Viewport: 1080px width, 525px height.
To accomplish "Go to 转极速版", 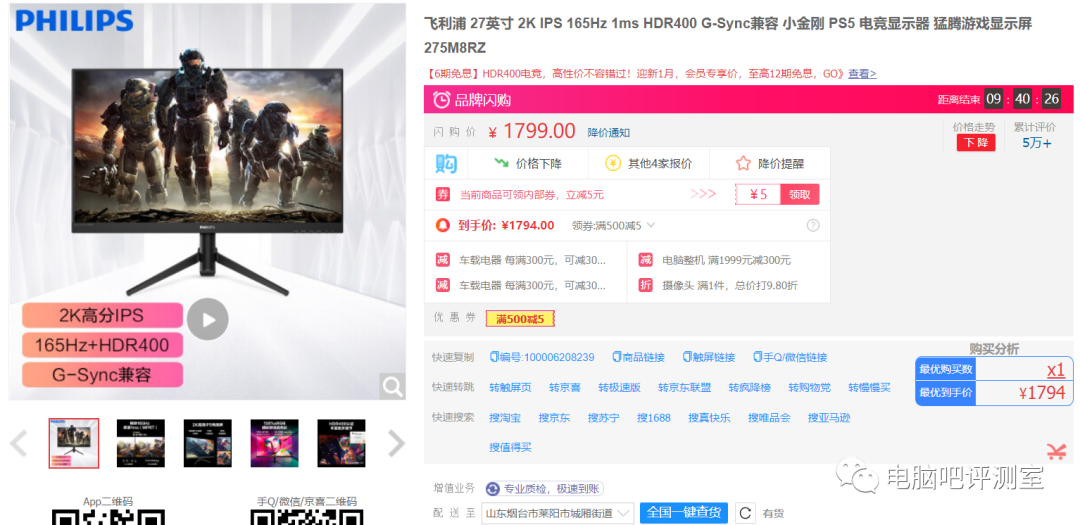I will [x=619, y=387].
